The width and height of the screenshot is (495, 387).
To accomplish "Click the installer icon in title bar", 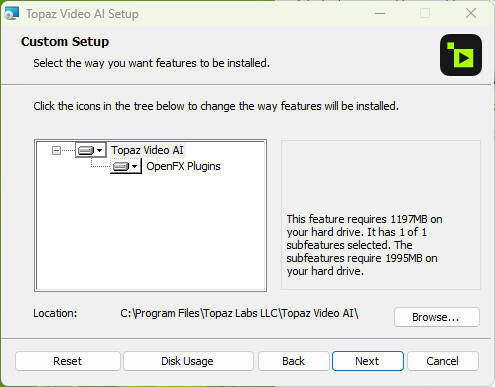I will [12, 14].
